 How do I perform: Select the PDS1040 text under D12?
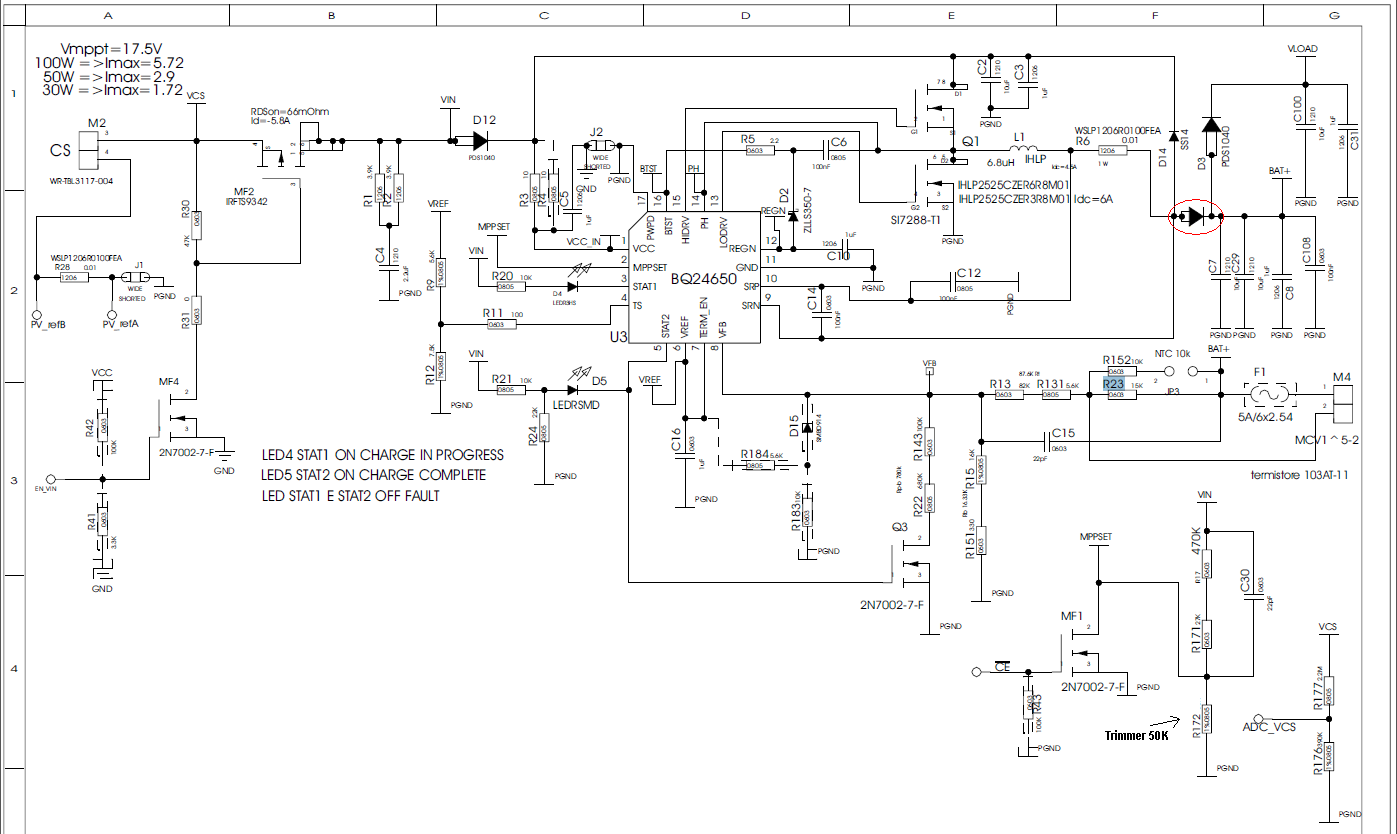tap(482, 159)
